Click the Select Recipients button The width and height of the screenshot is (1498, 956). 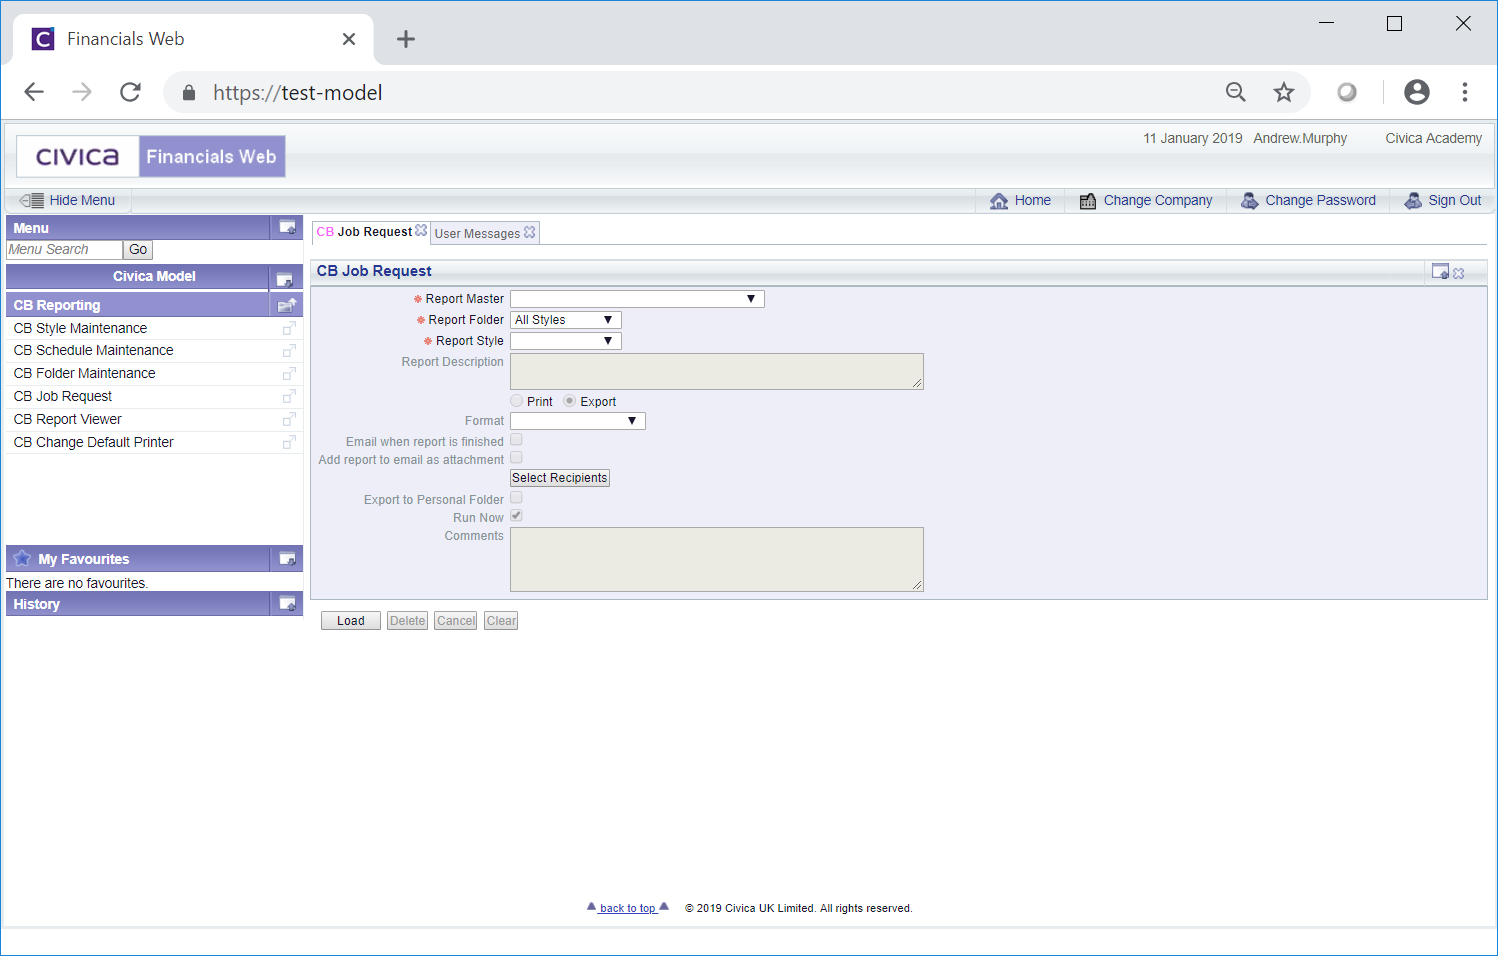coord(560,478)
